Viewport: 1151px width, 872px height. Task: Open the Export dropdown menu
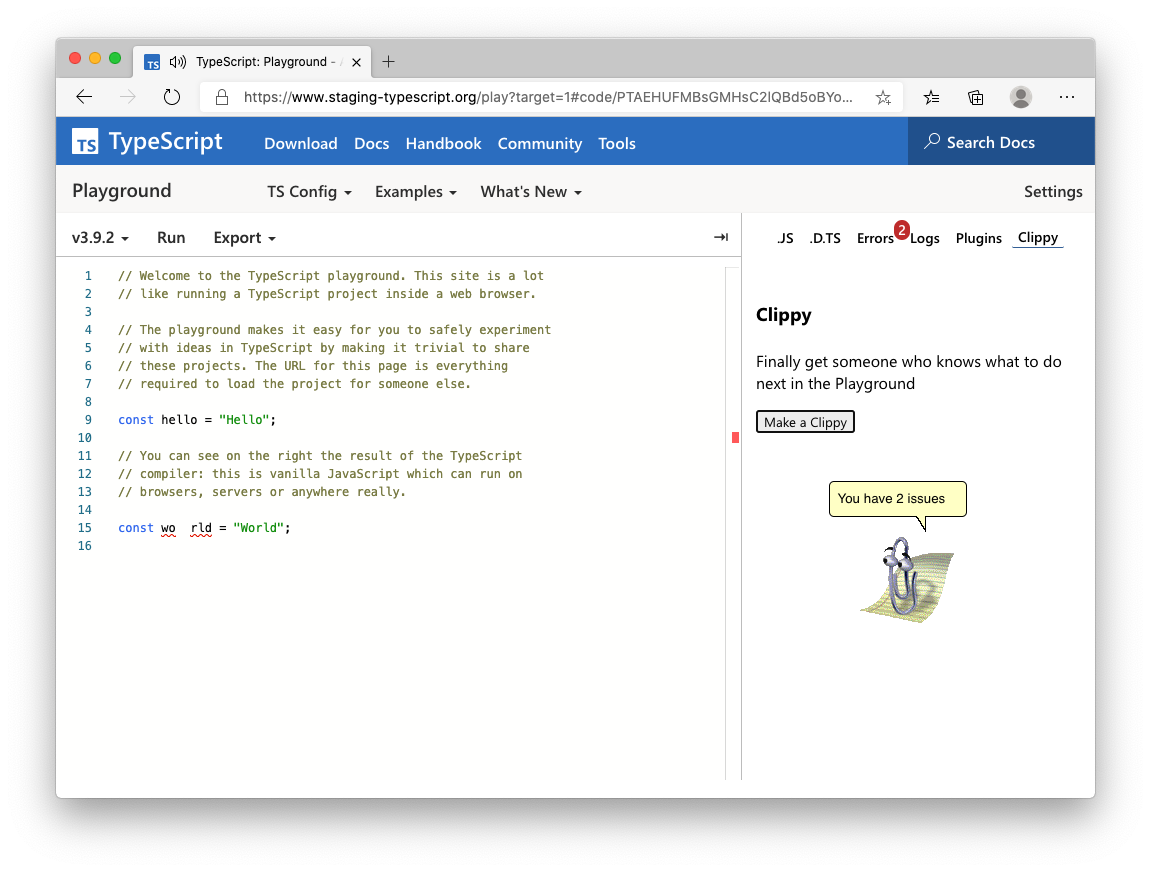[244, 238]
